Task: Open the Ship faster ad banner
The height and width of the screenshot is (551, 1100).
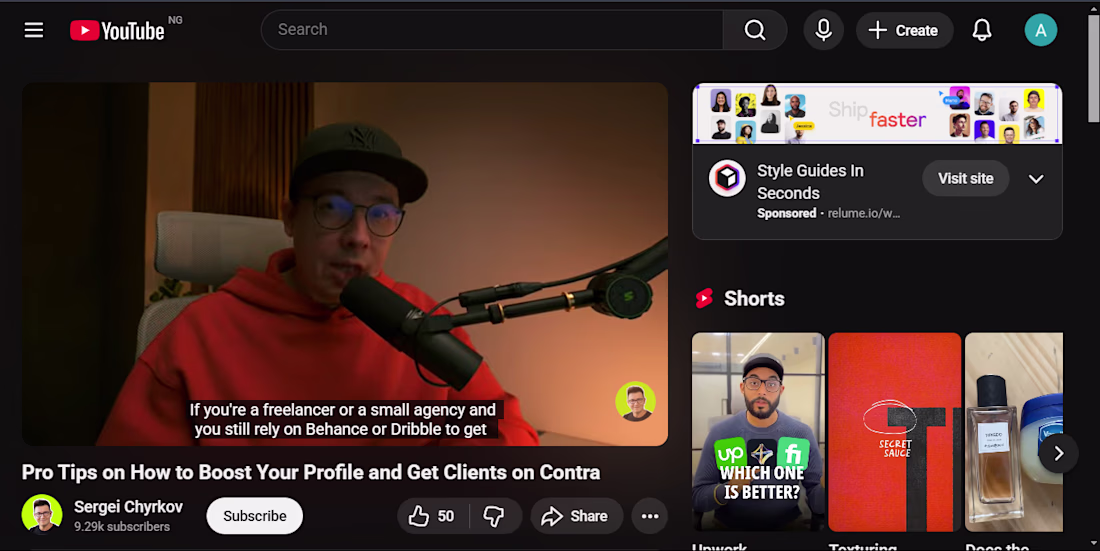Action: [877, 114]
